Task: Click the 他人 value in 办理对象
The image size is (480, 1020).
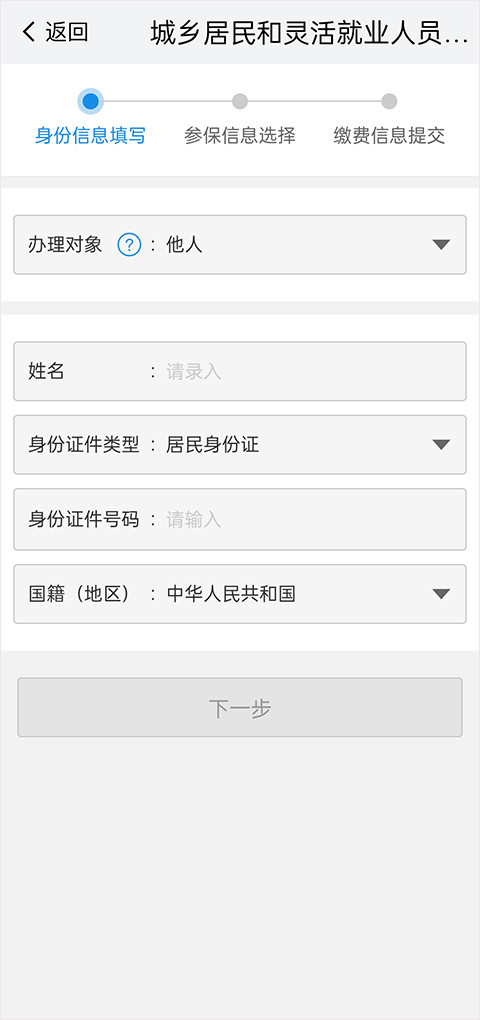Action: click(x=185, y=245)
